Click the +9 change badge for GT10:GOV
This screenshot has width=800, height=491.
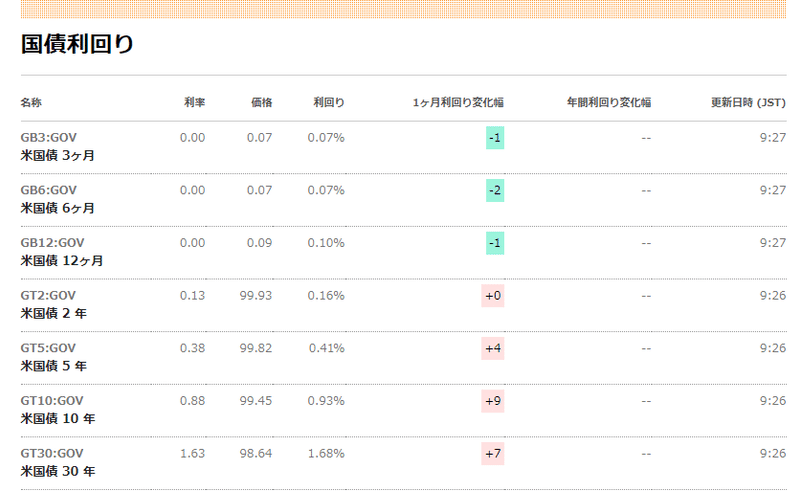coord(493,401)
